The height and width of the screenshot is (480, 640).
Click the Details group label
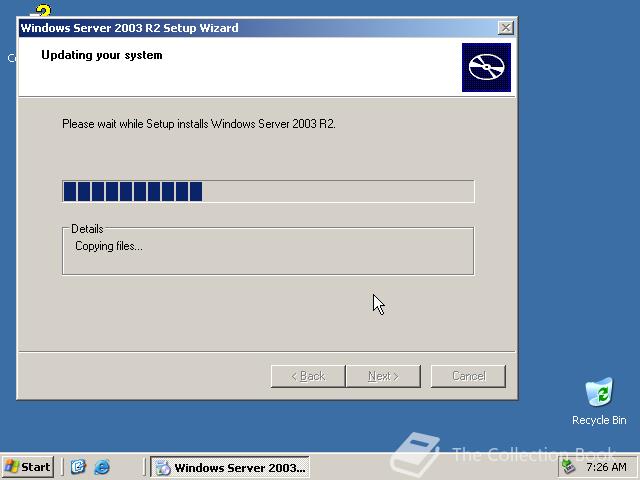(87, 229)
